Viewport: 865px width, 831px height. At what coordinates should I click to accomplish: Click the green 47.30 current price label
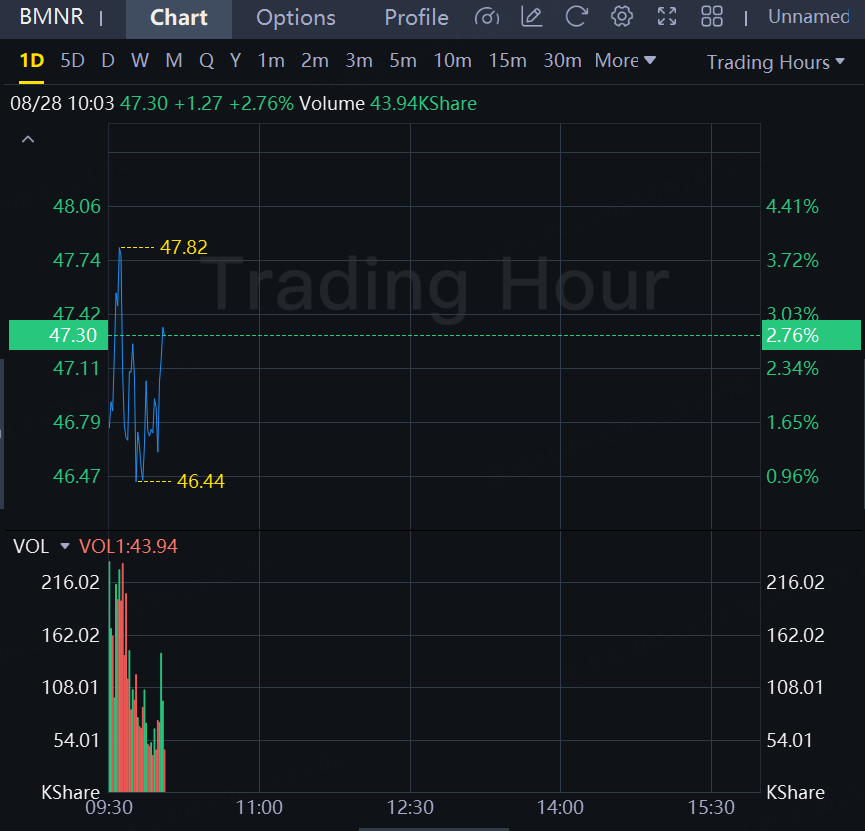58,335
